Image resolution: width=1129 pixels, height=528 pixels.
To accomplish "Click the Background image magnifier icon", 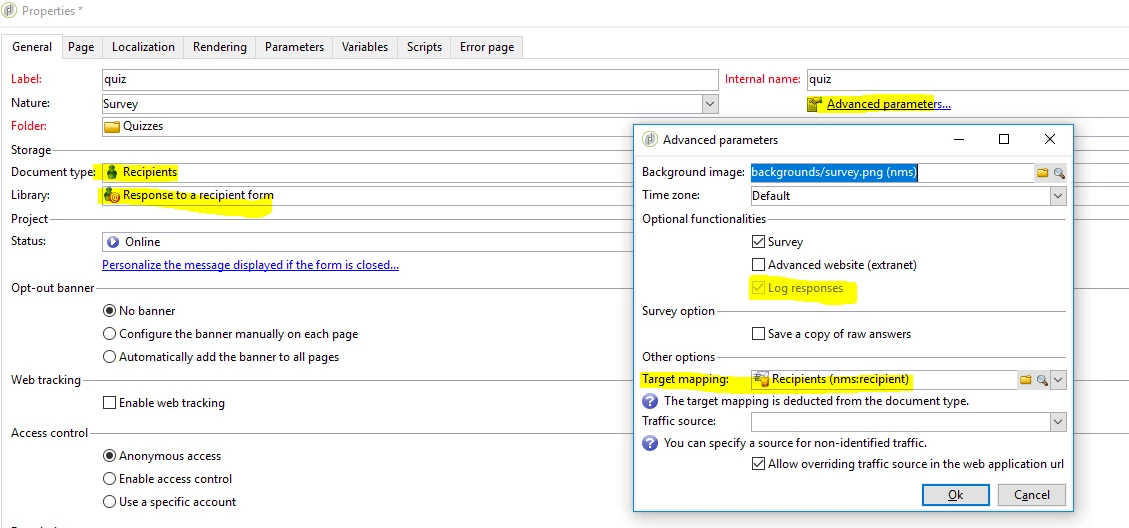I will (1058, 173).
